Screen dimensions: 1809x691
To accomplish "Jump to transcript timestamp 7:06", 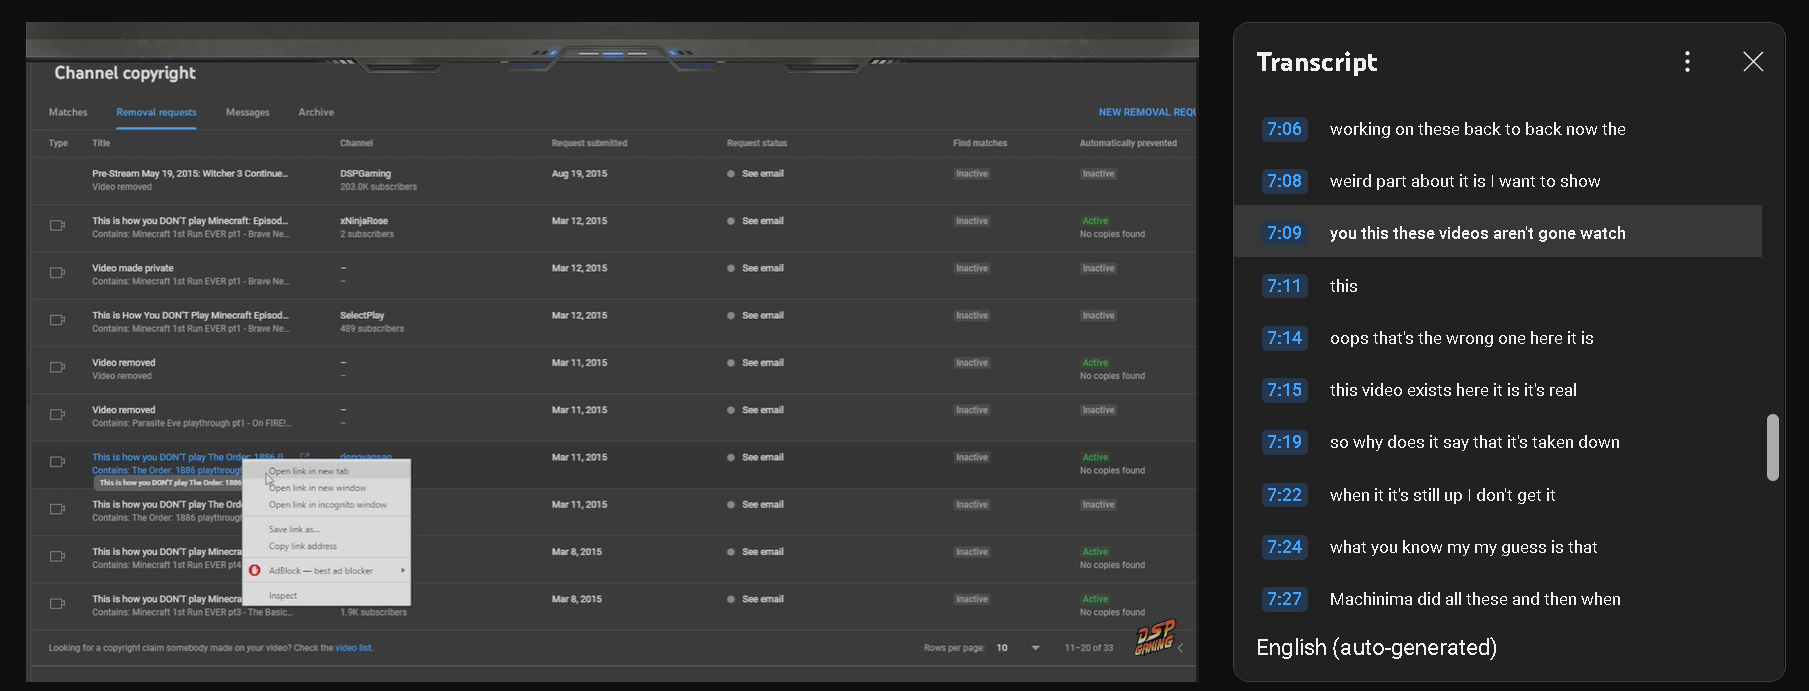I will pos(1284,129).
